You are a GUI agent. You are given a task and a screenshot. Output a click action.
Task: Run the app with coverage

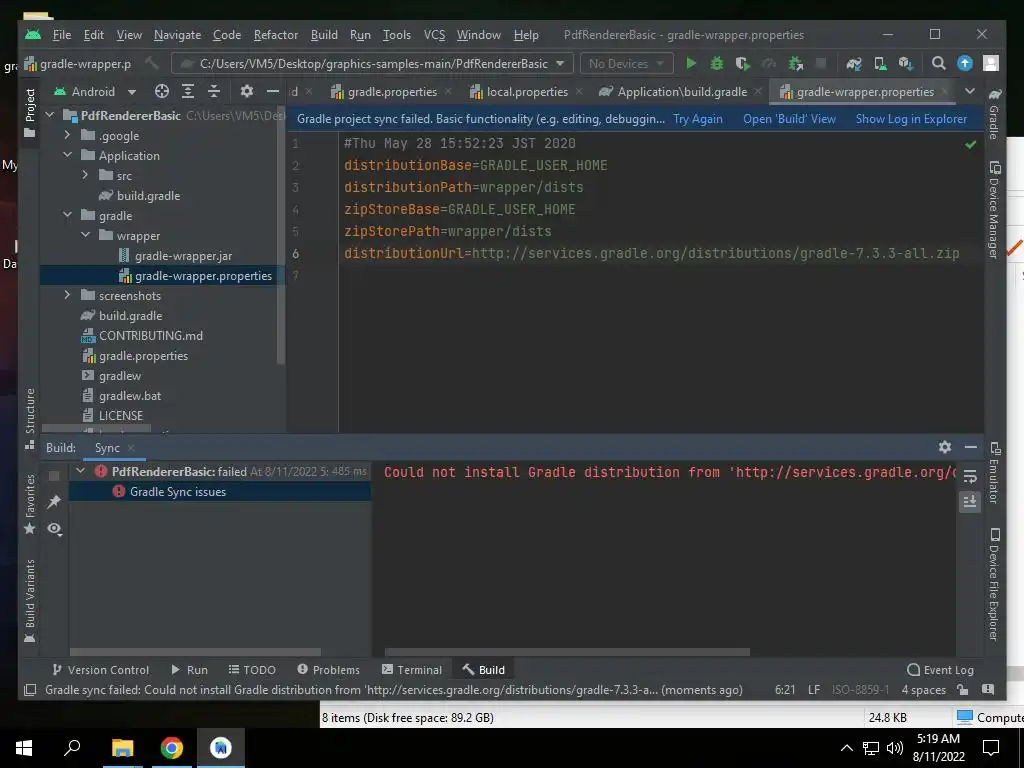pyautogui.click(x=743, y=63)
